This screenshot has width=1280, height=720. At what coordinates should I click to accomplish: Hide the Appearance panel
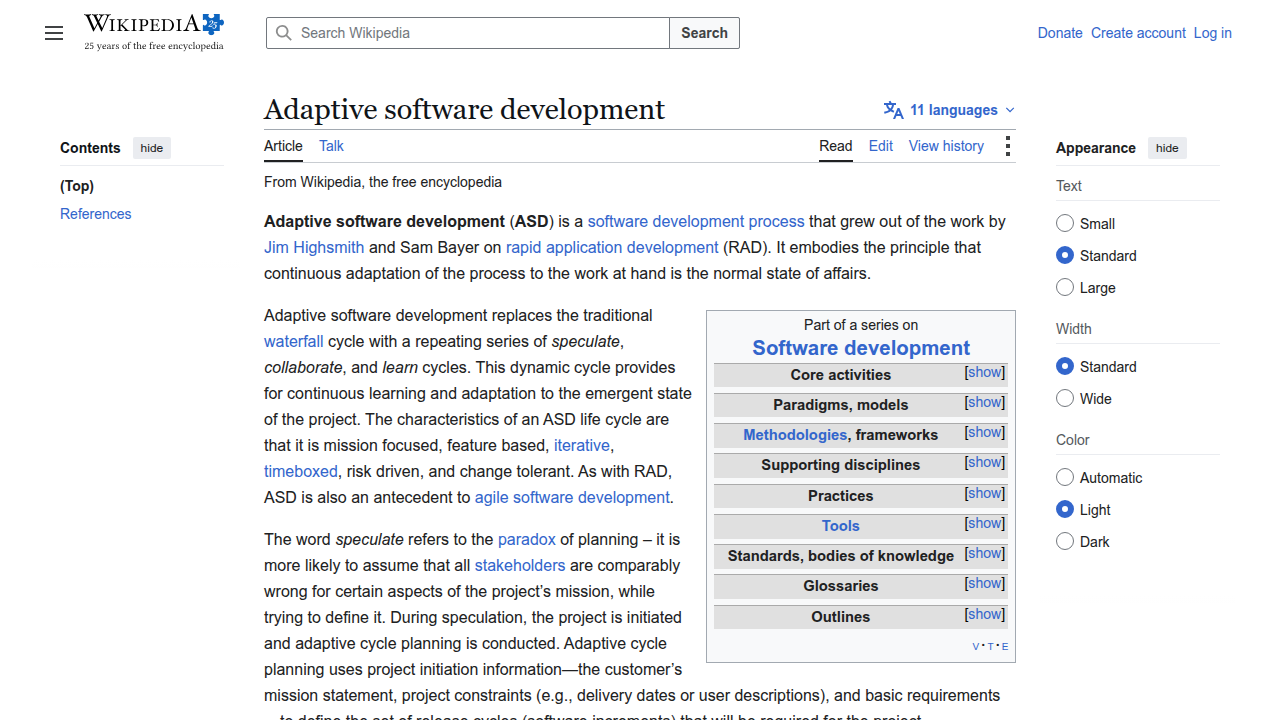tap(1167, 148)
